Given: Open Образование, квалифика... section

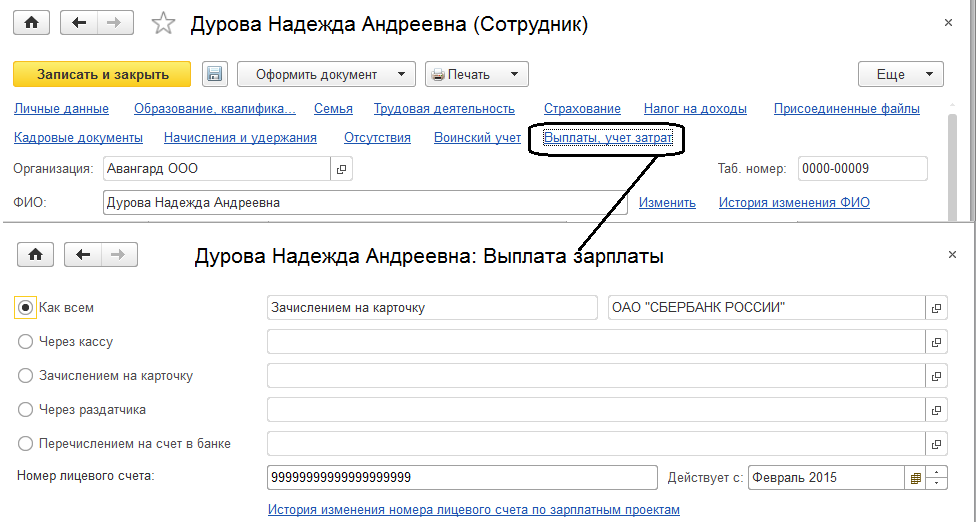Looking at the screenshot, I should coord(215,109).
